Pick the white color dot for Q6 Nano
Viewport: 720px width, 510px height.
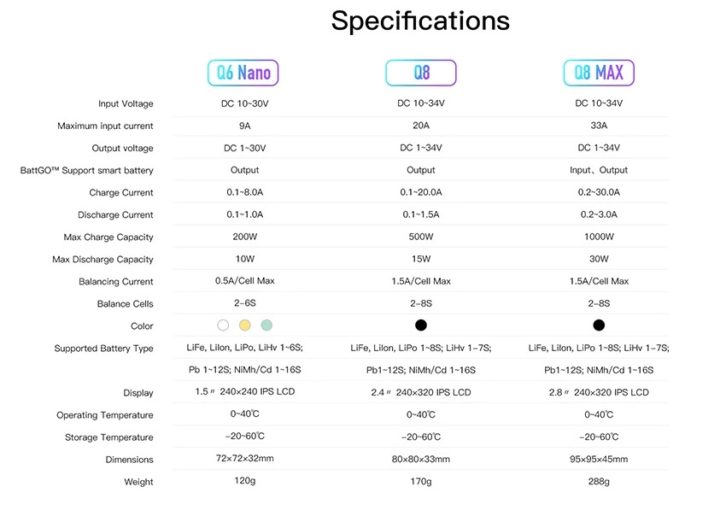tap(222, 325)
